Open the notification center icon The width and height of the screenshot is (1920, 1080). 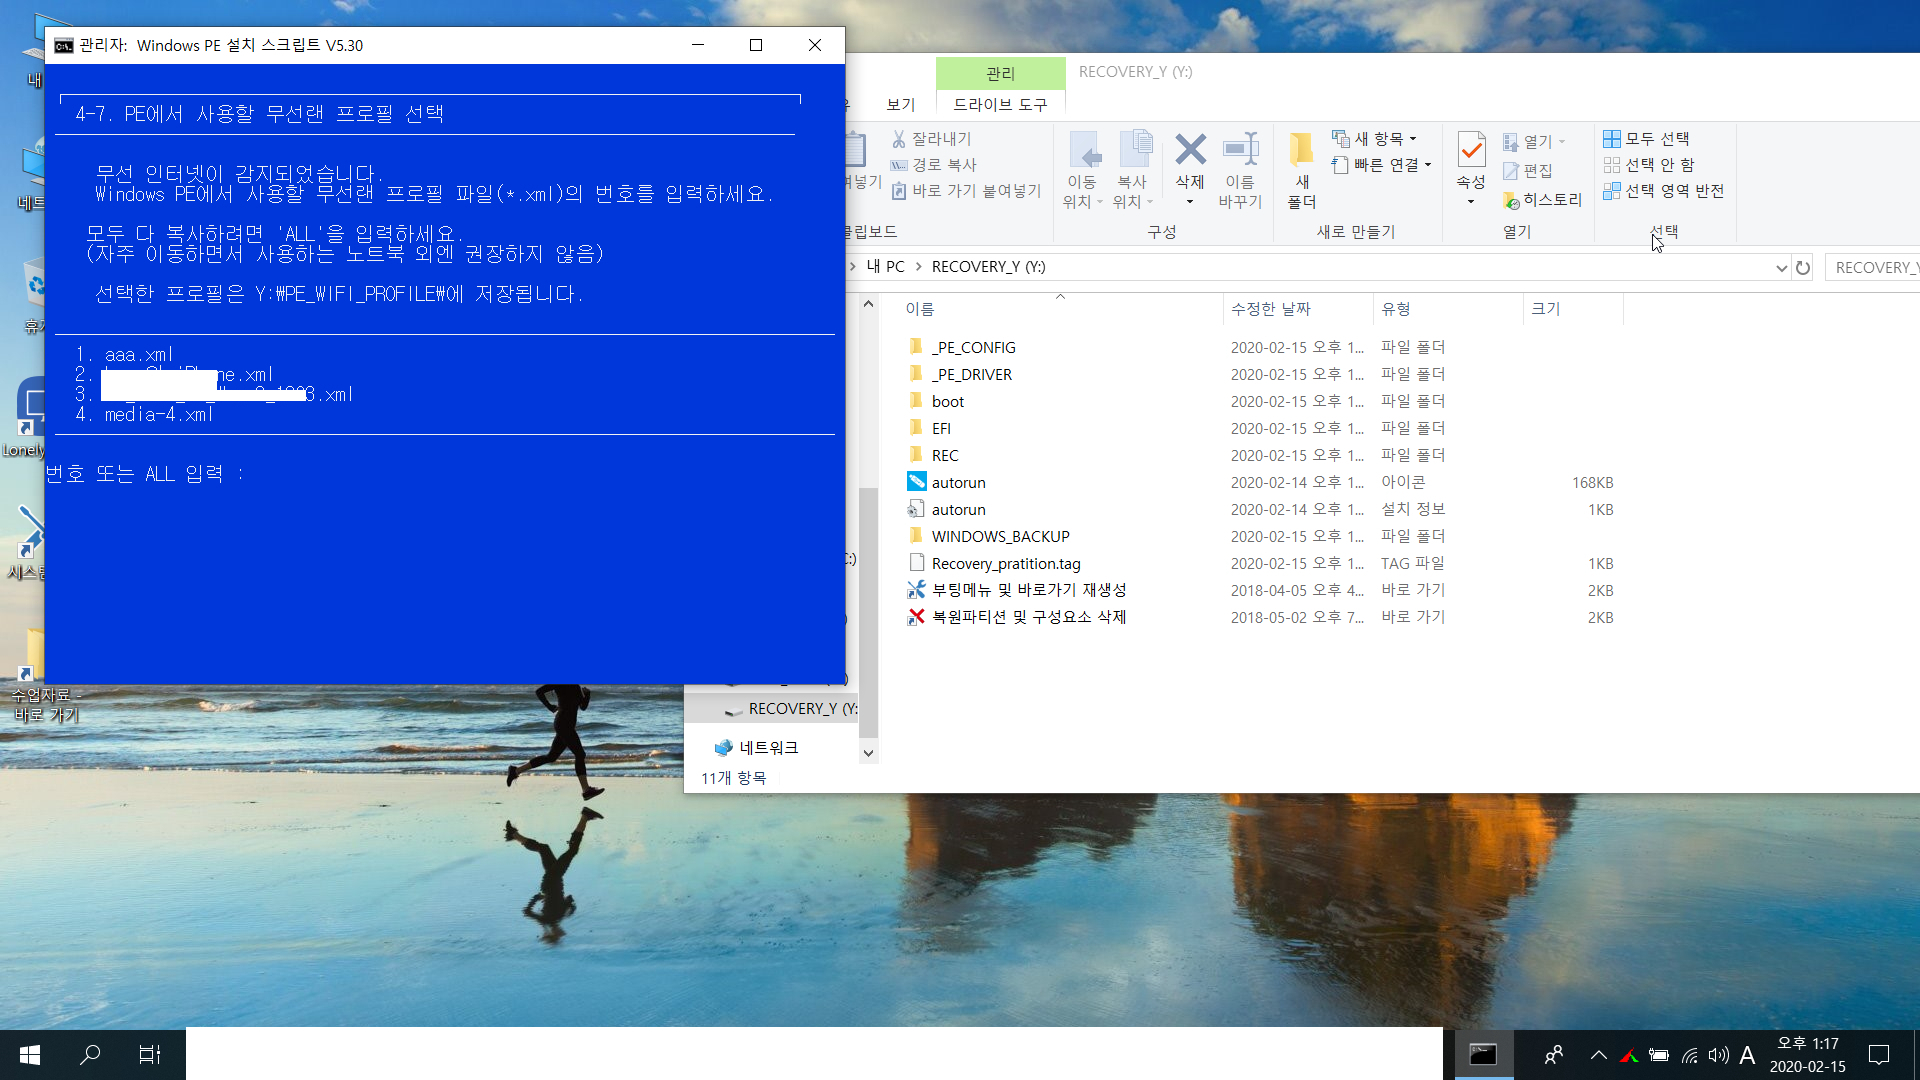pyautogui.click(x=1879, y=1055)
